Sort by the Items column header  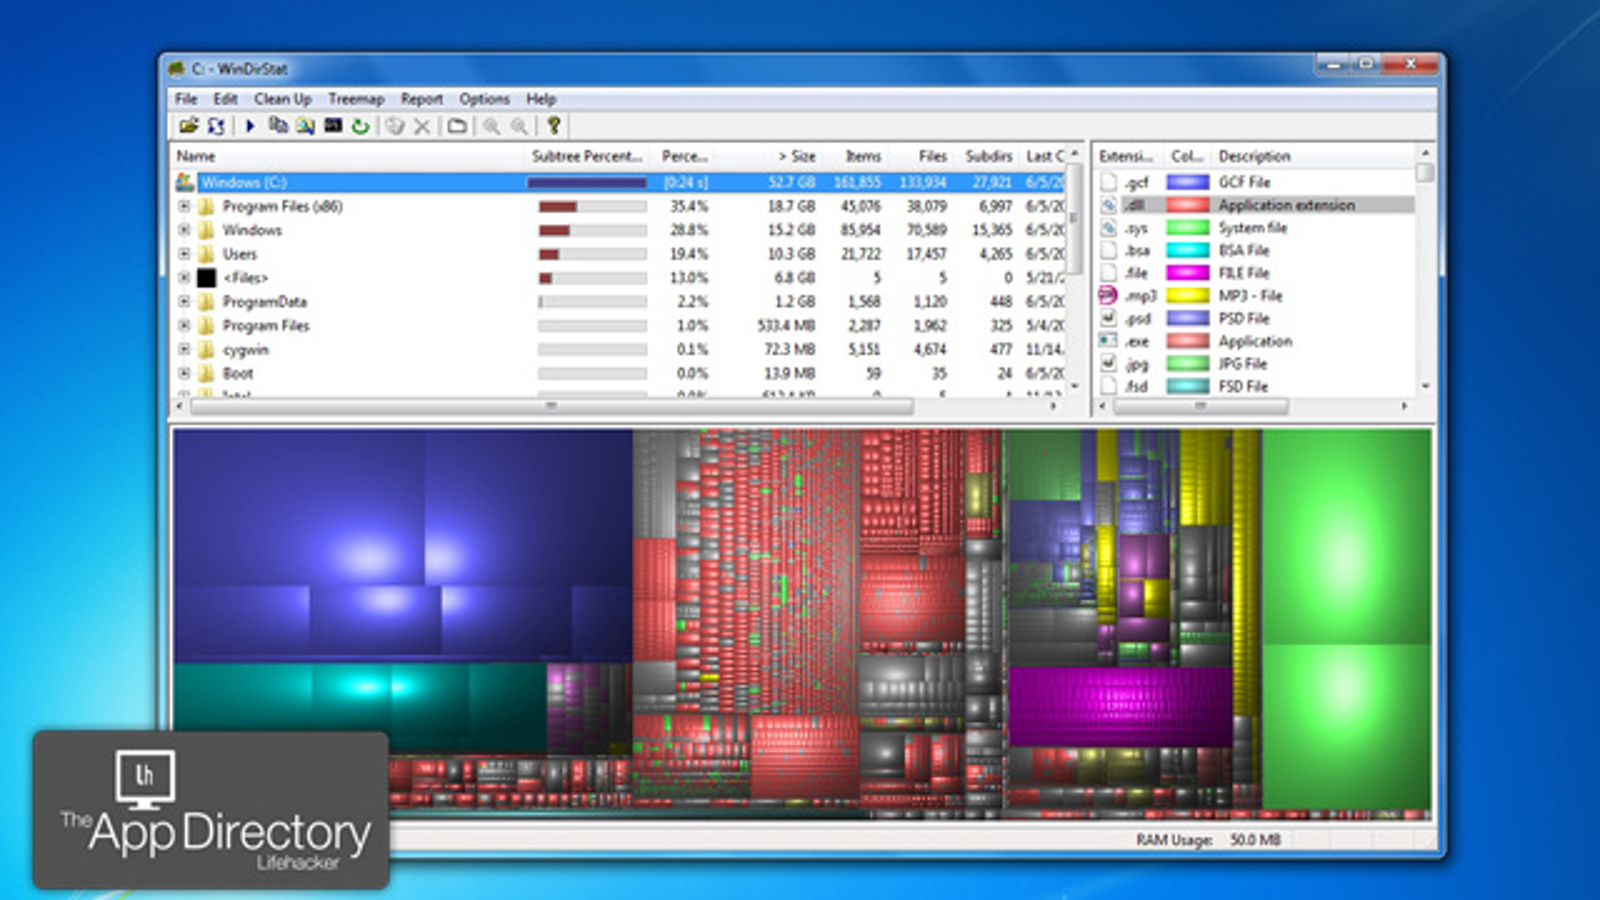click(x=854, y=156)
